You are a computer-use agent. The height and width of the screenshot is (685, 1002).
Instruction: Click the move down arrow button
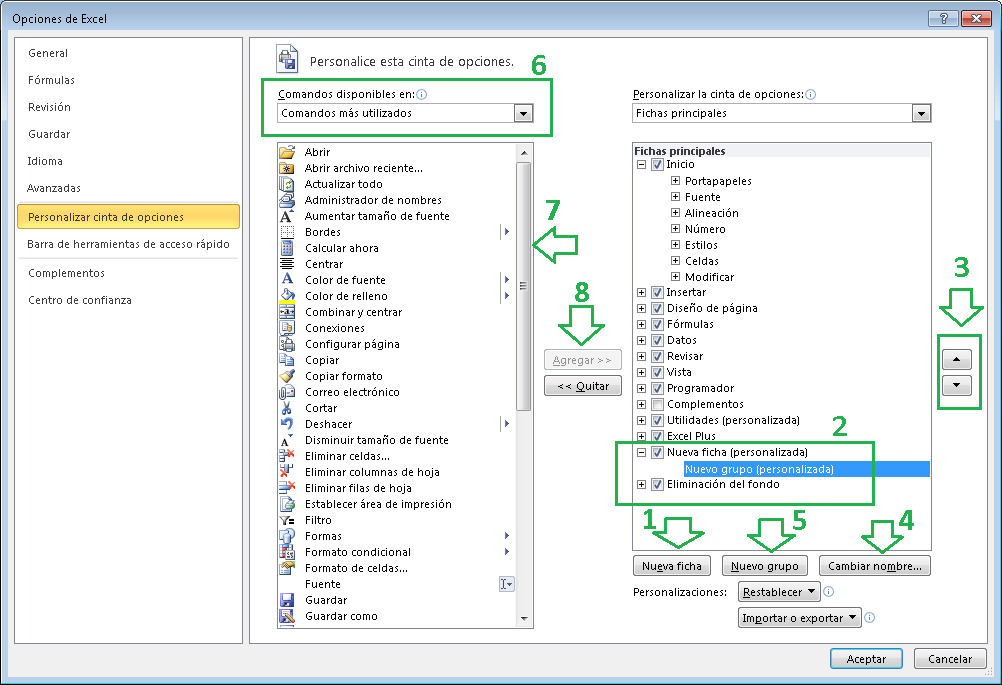tap(957, 385)
